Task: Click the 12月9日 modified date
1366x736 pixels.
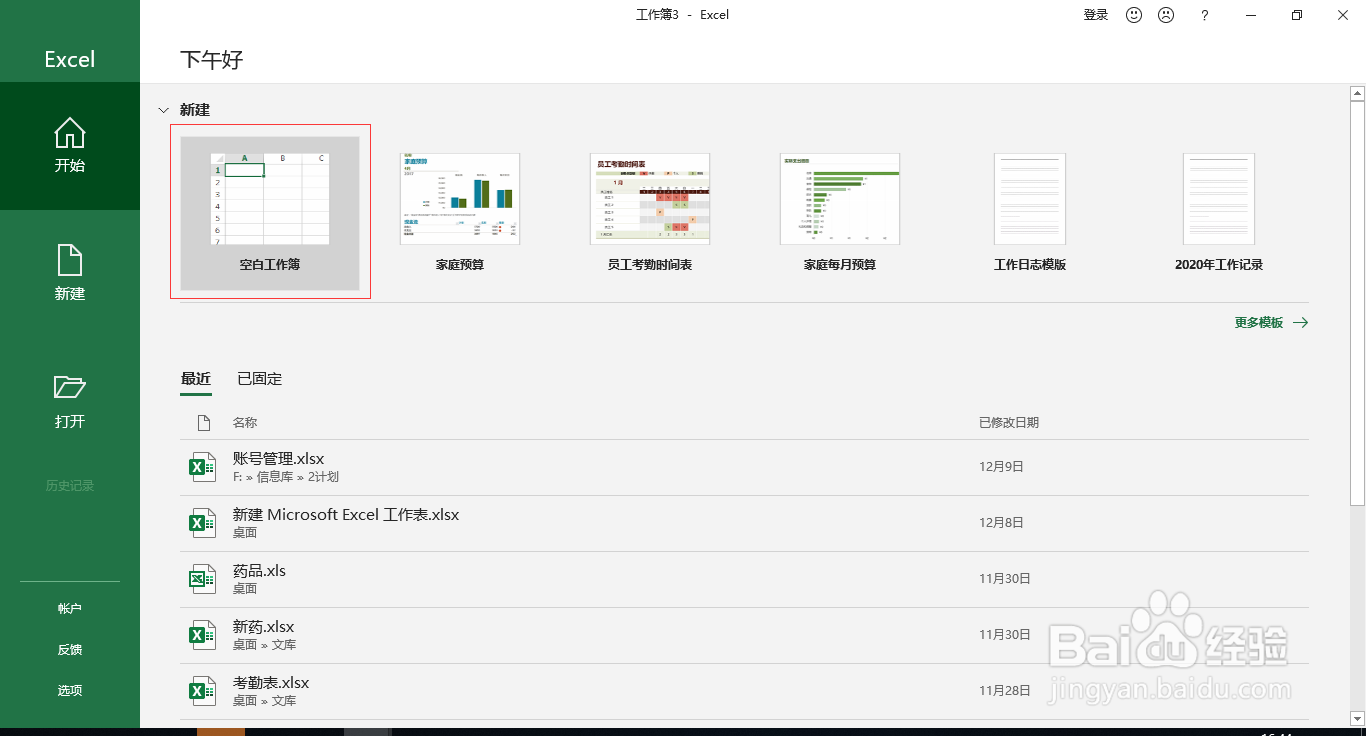Action: click(x=1001, y=467)
